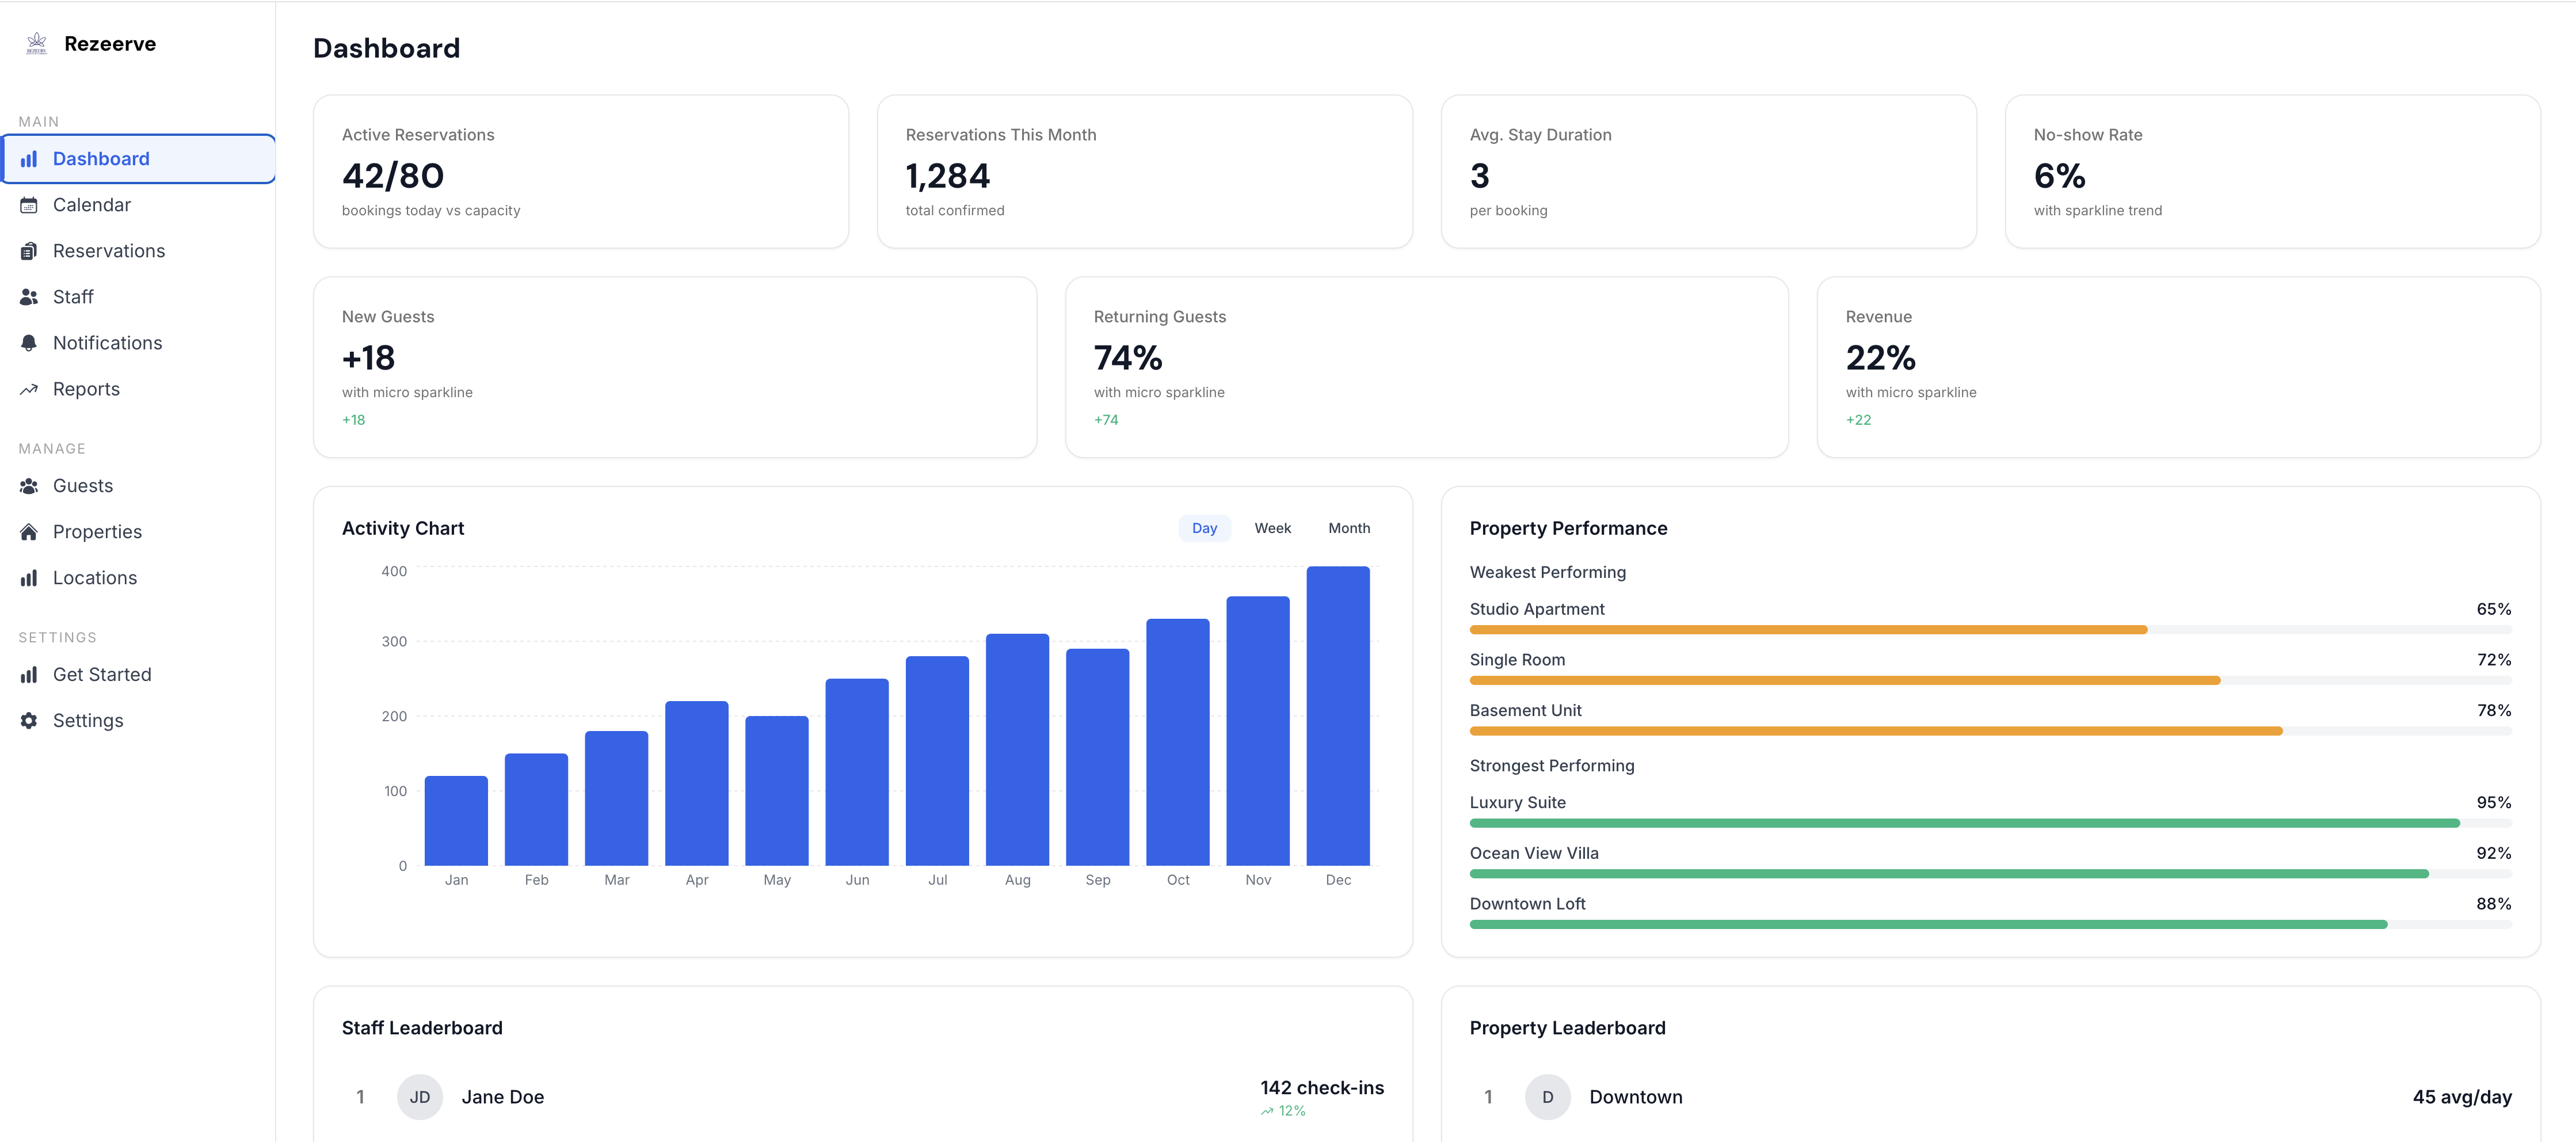Click the Studio Apartment progress bar
The image size is (2576, 1142).
pyautogui.click(x=1808, y=630)
